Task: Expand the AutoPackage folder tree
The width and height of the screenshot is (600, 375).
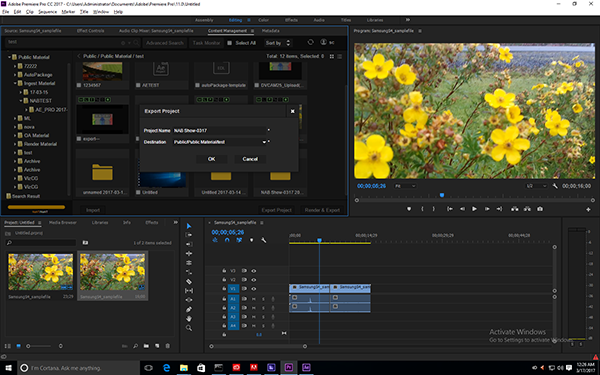Action: coord(15,75)
